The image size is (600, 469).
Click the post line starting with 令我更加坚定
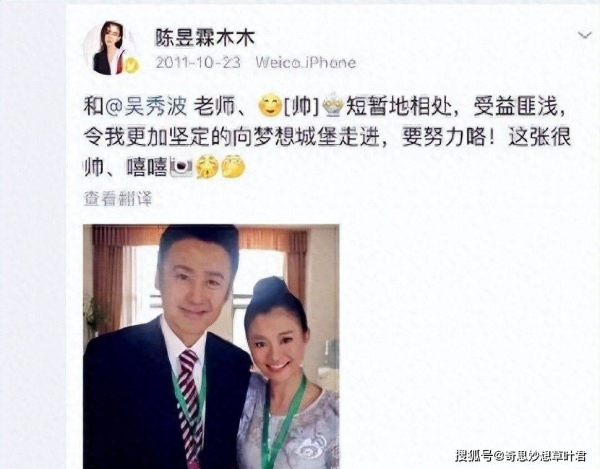point(328,137)
